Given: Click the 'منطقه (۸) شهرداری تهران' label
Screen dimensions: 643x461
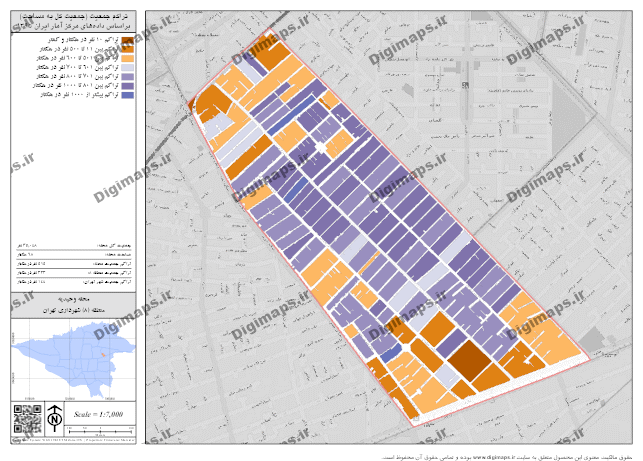Looking at the screenshot, I should [x=74, y=310].
